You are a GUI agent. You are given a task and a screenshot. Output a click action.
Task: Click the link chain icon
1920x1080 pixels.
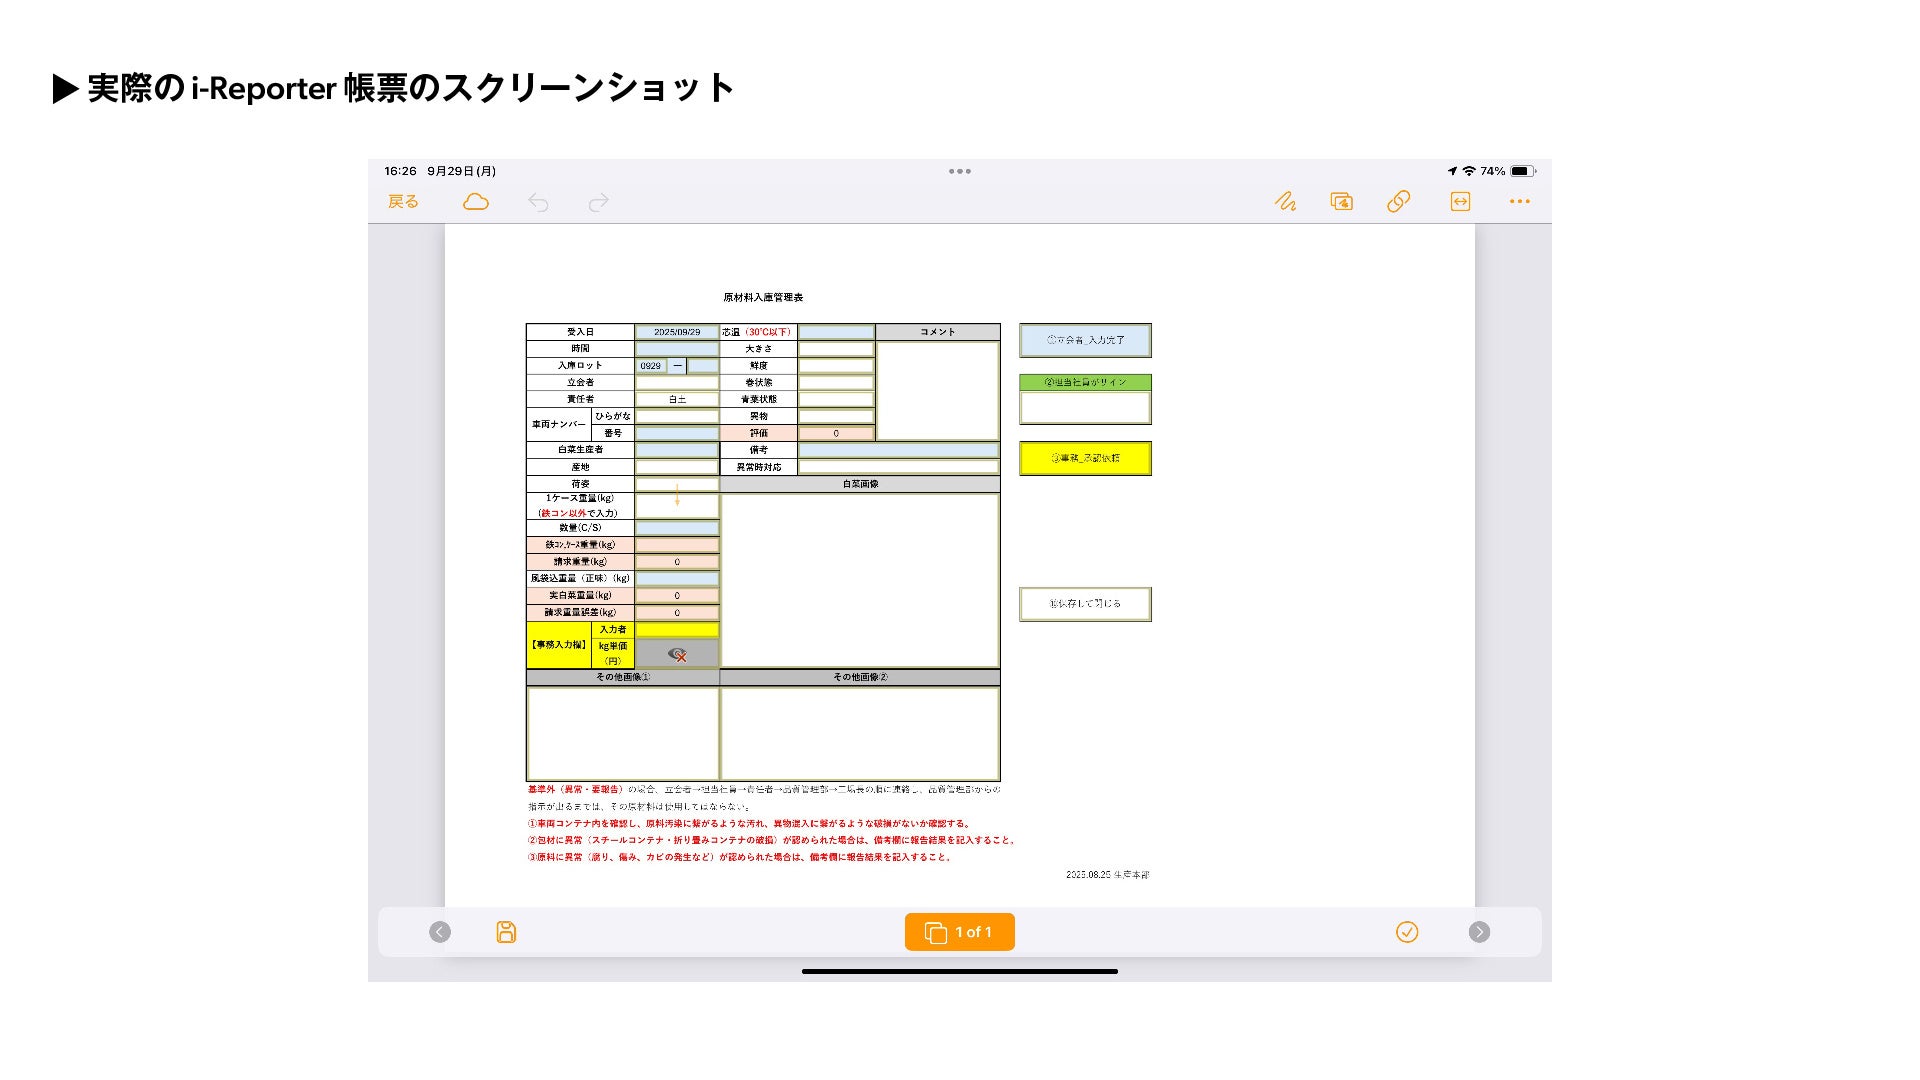click(x=1398, y=202)
